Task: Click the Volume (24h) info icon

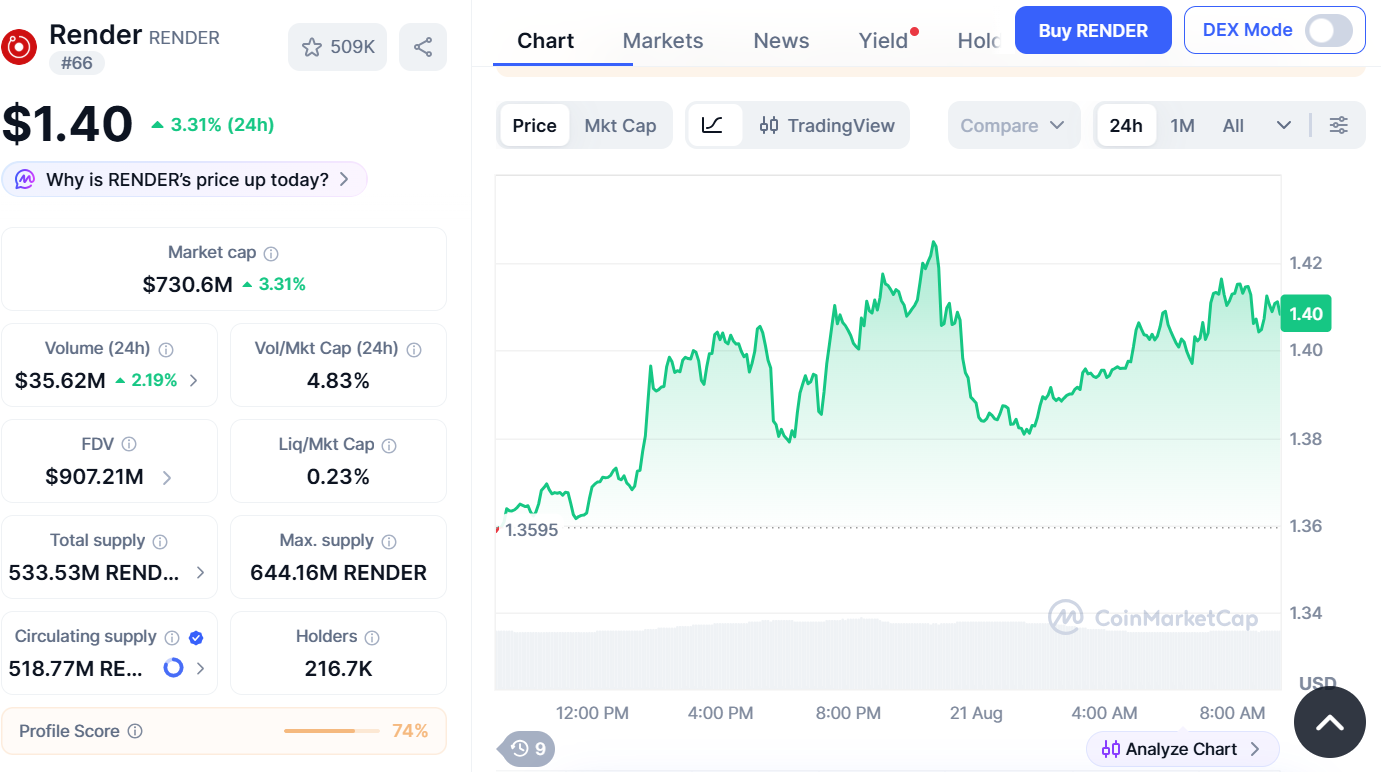Action: point(166,350)
